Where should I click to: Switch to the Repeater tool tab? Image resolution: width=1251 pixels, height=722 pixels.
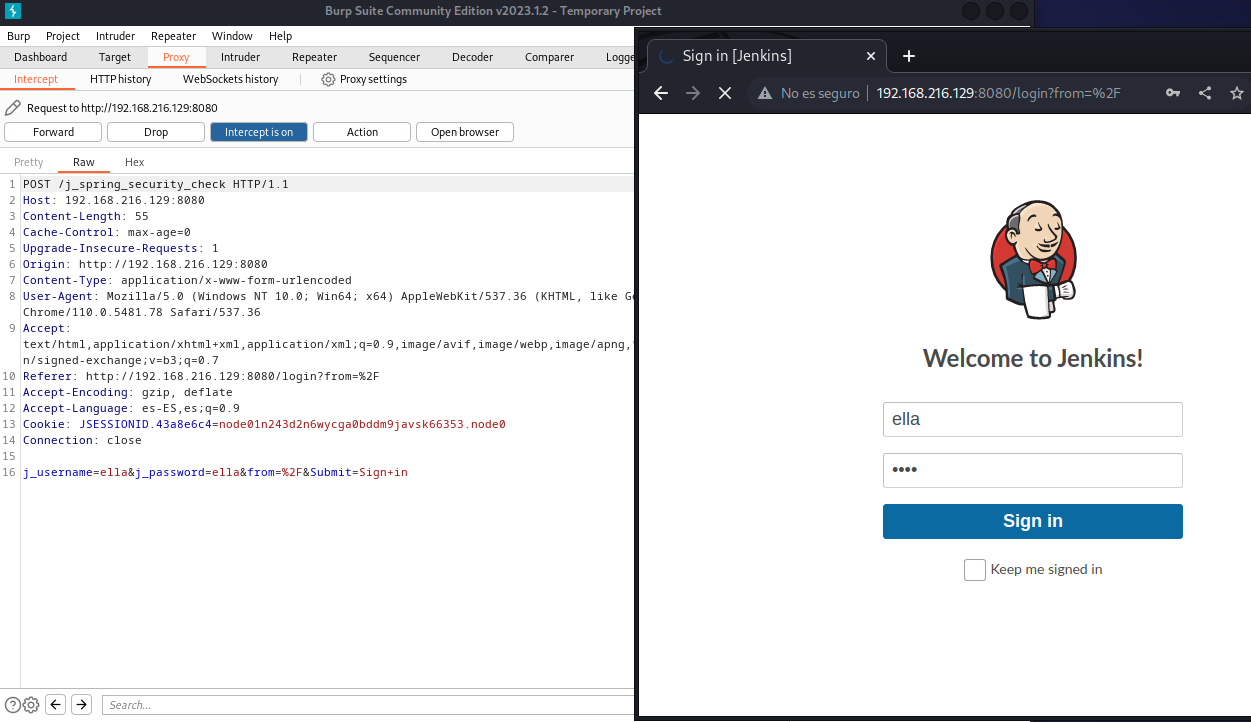pos(315,57)
